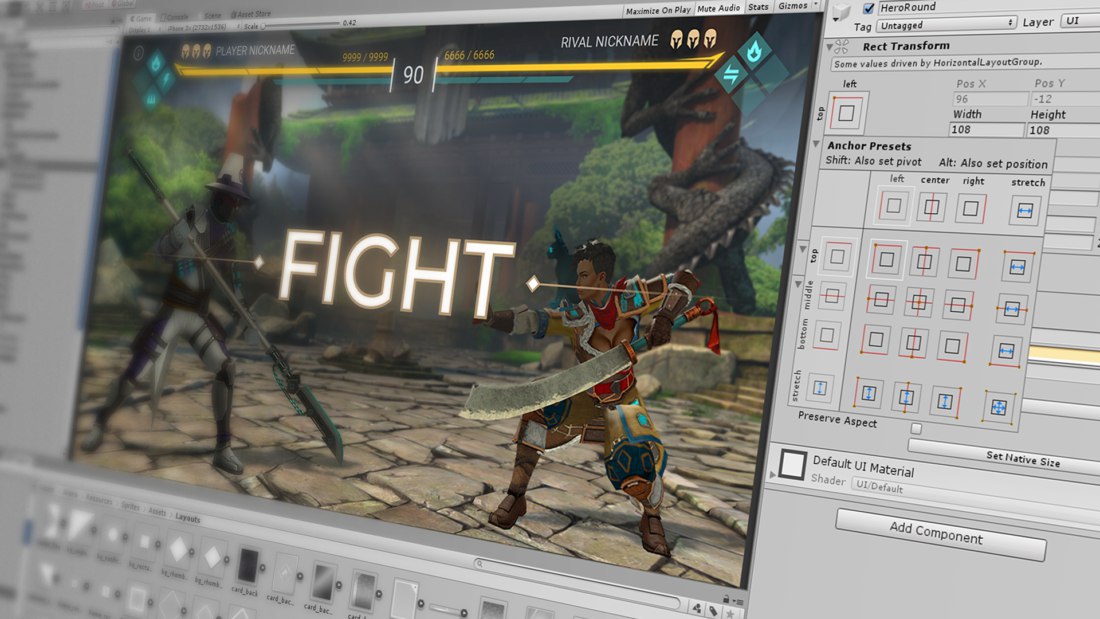Switch to the Scene tab
Viewport: 1100px width, 619px height.
tap(211, 15)
